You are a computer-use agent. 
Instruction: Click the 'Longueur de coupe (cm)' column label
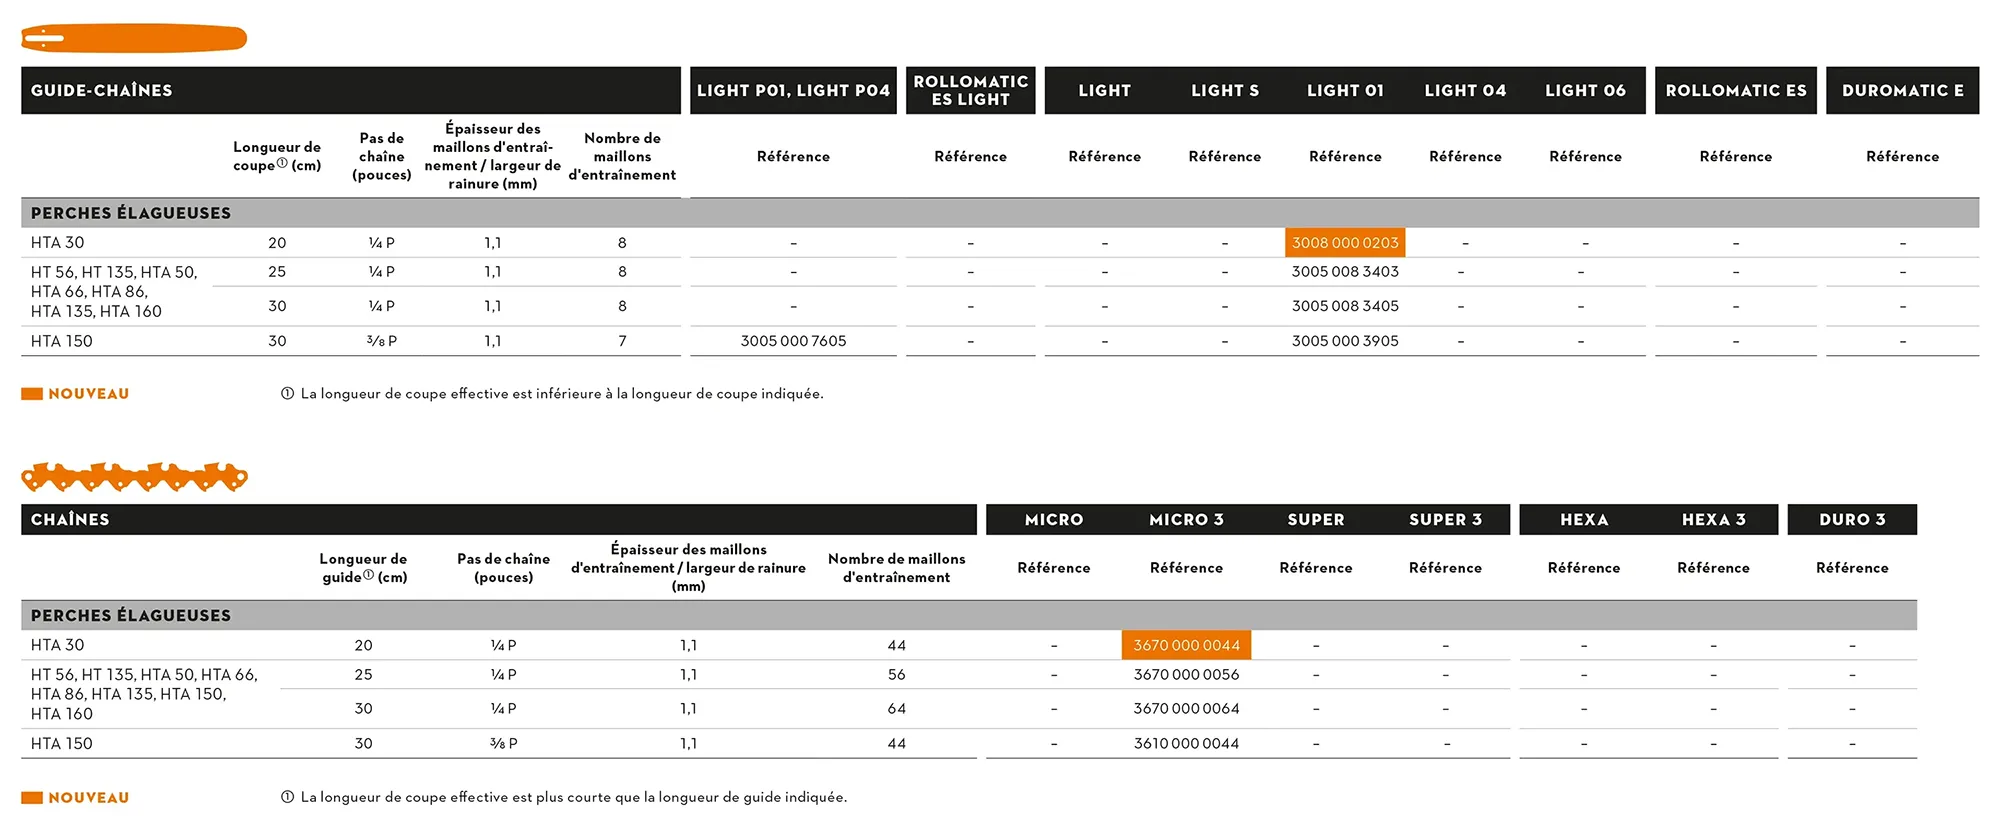pyautogui.click(x=277, y=156)
